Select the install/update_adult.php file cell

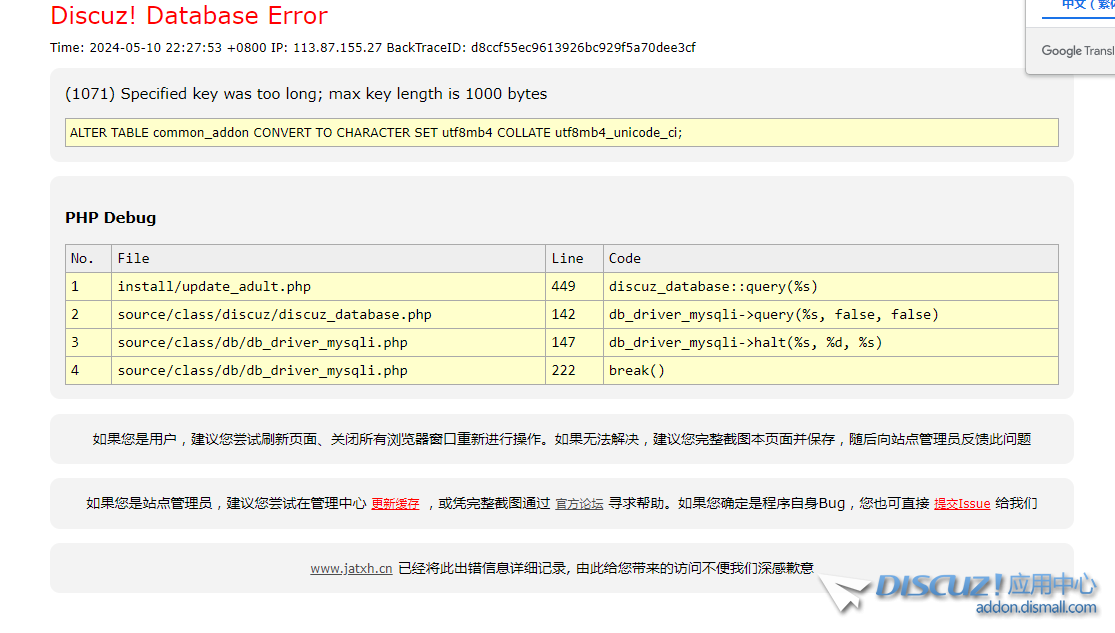214,287
